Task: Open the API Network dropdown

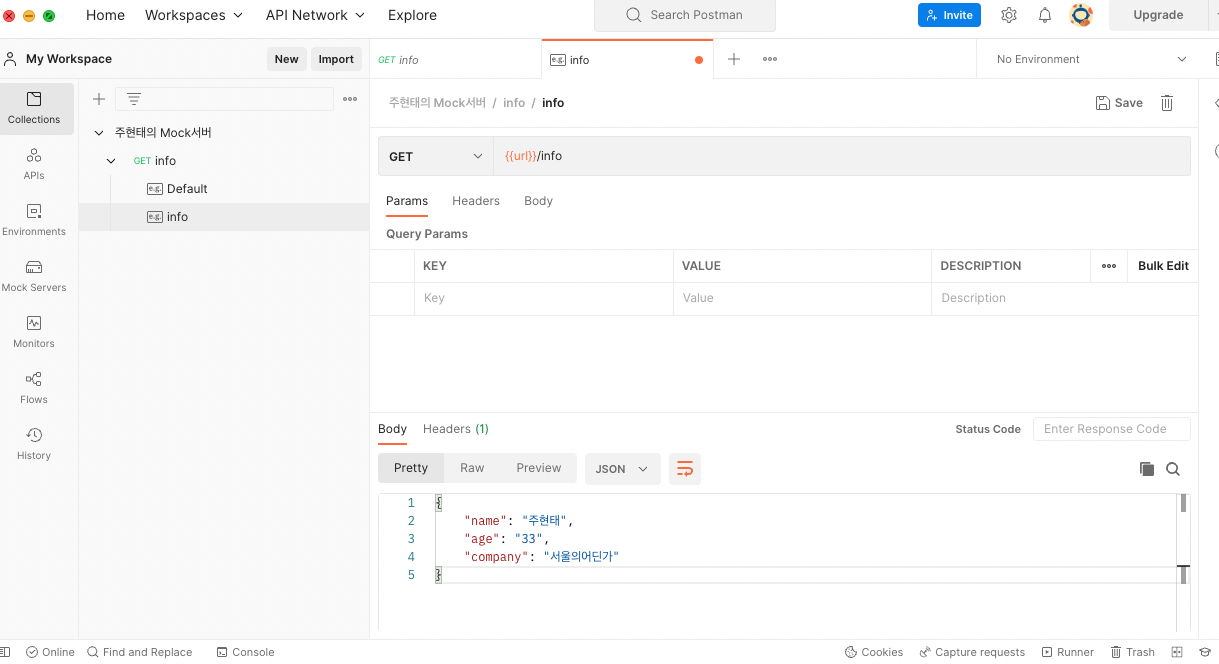Action: 315,15
